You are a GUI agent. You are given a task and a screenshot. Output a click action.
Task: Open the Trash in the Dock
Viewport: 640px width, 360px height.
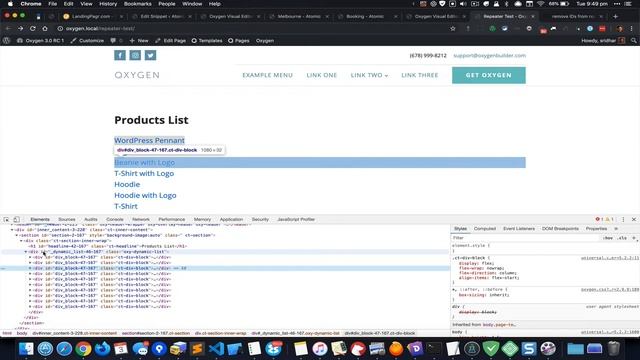point(613,349)
